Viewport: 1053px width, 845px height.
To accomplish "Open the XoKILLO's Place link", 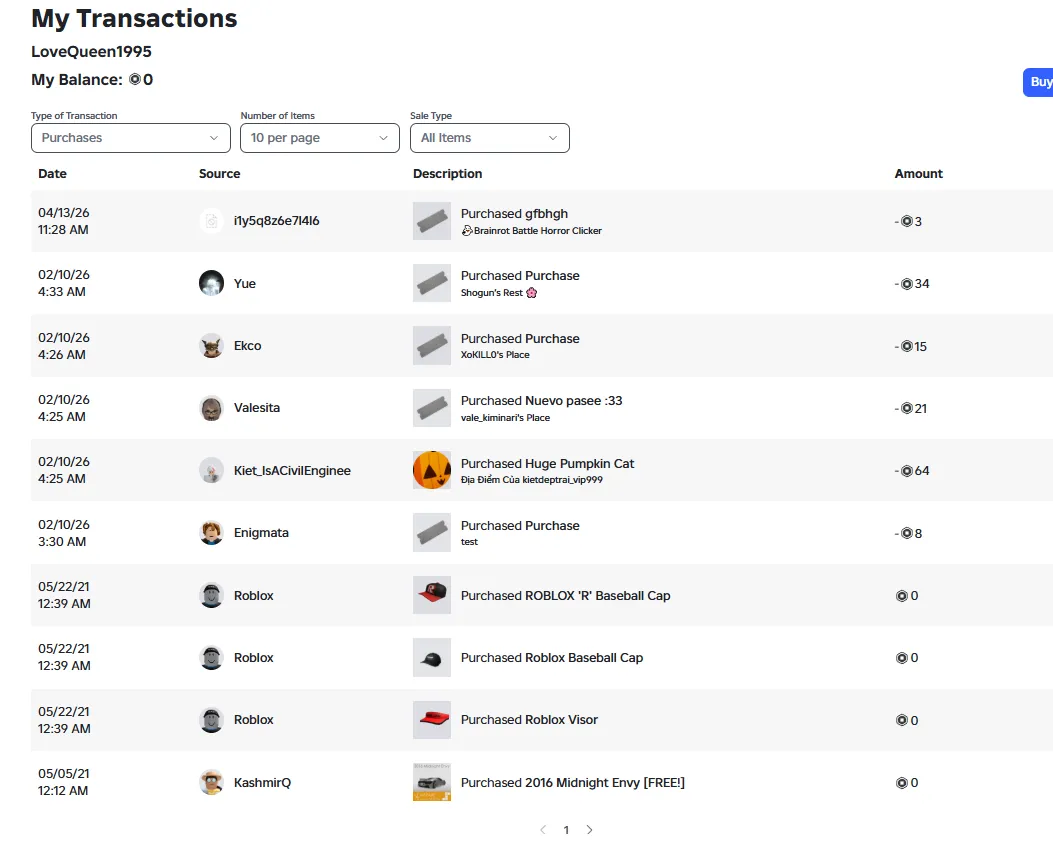I will (x=495, y=355).
